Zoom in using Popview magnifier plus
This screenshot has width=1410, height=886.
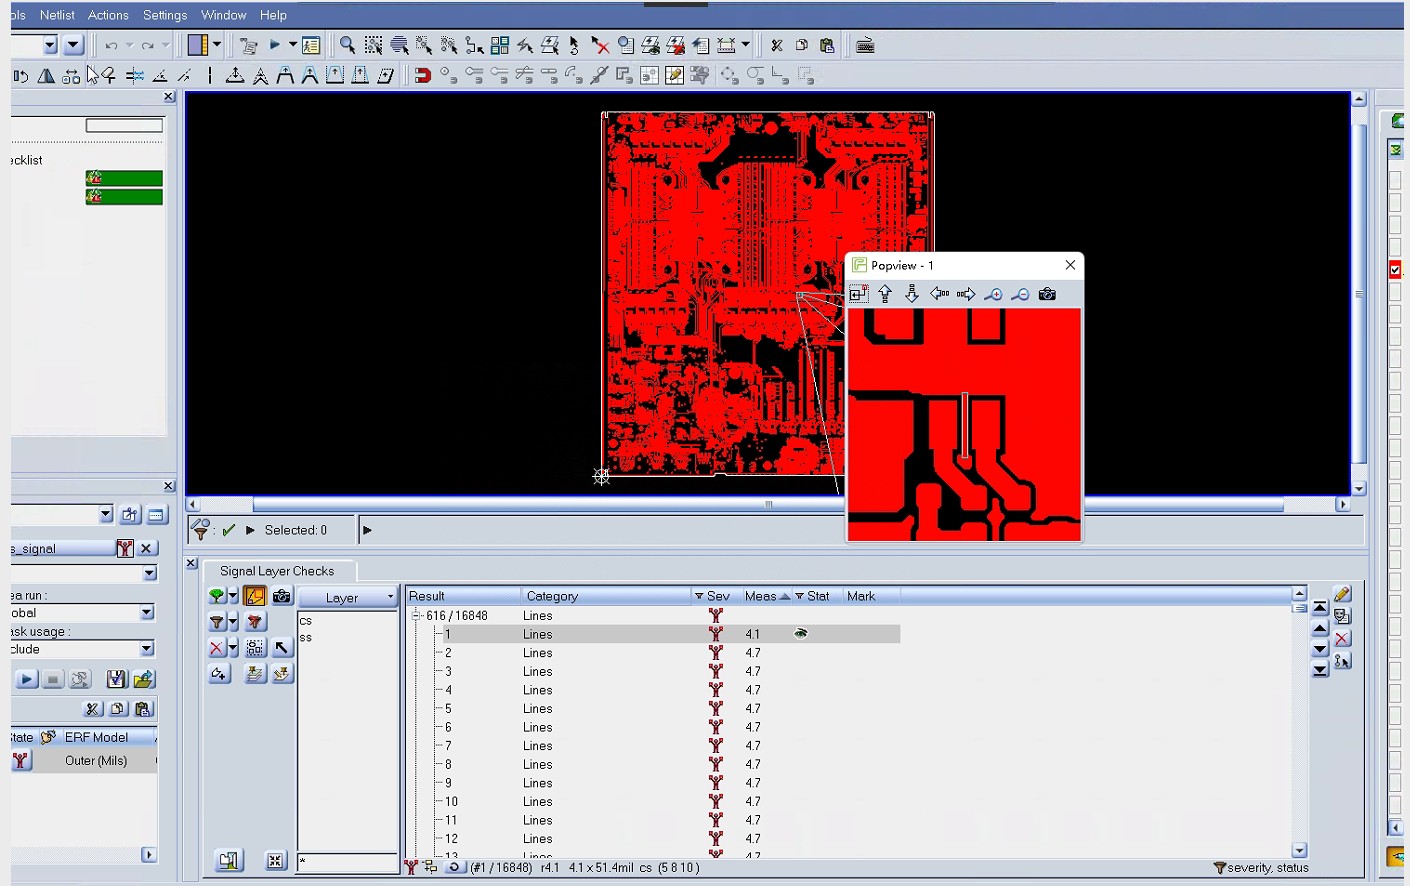pyautogui.click(x=993, y=294)
